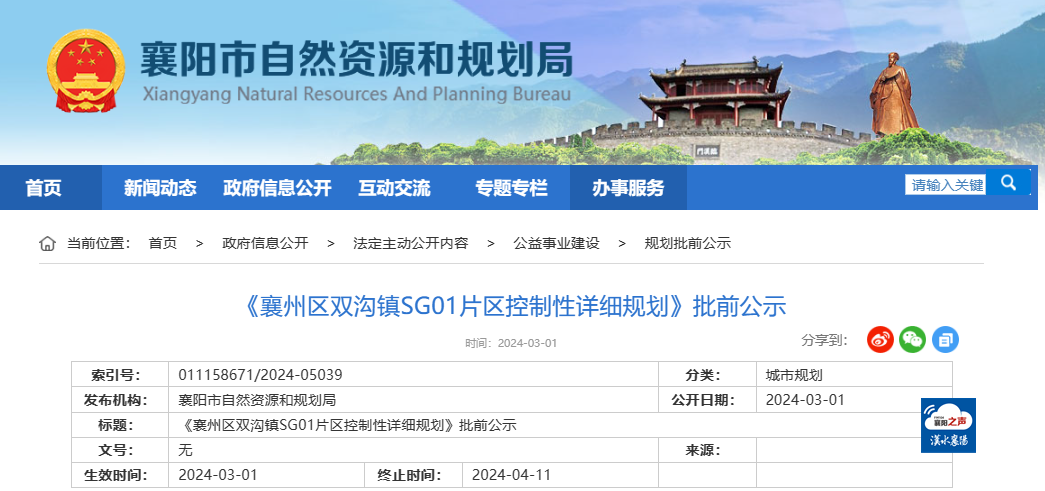Image resolution: width=1045 pixels, height=491 pixels.
Task: Click the national emblem logo
Action: 86,71
